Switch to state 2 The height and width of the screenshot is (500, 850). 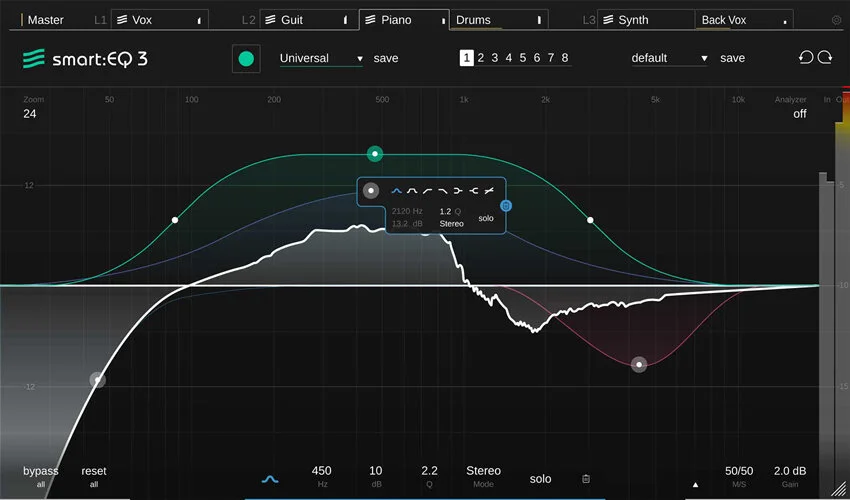click(x=481, y=57)
